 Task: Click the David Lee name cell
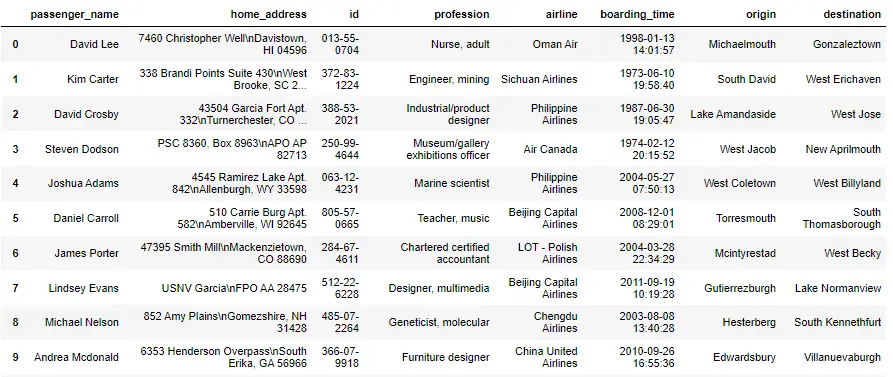95,44
